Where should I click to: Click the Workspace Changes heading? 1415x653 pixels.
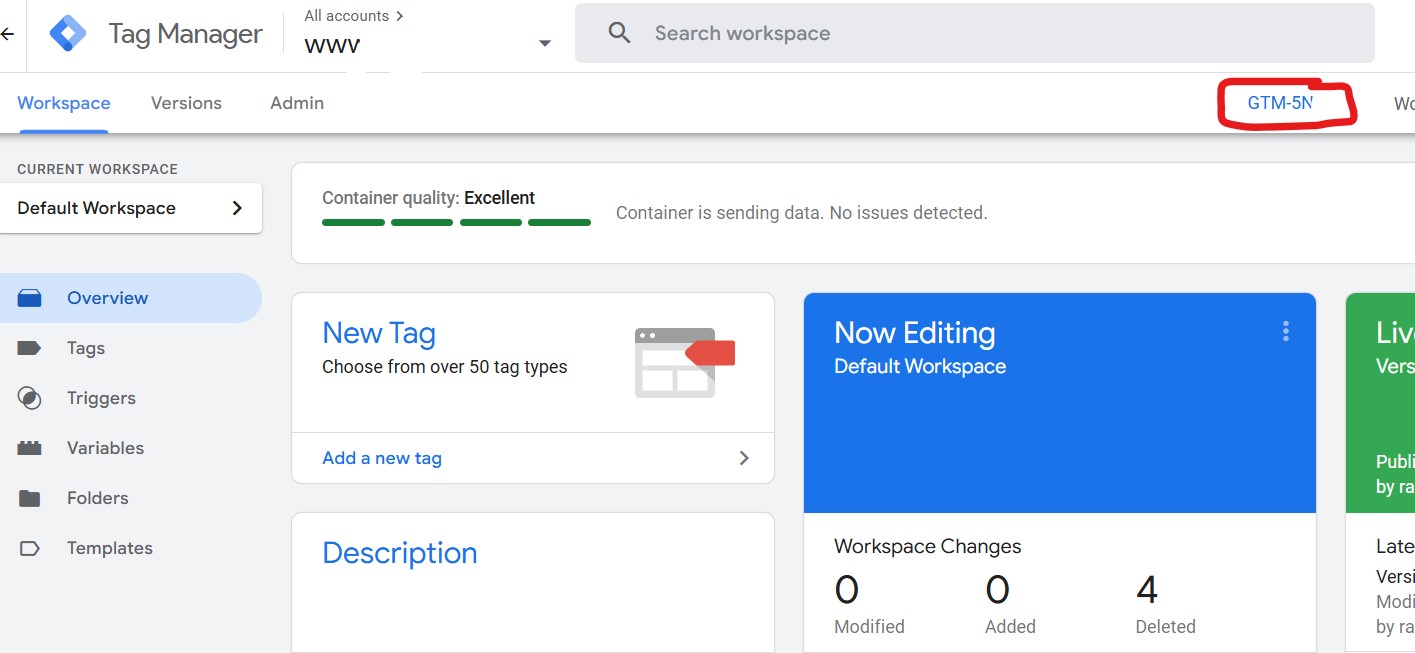pos(928,546)
